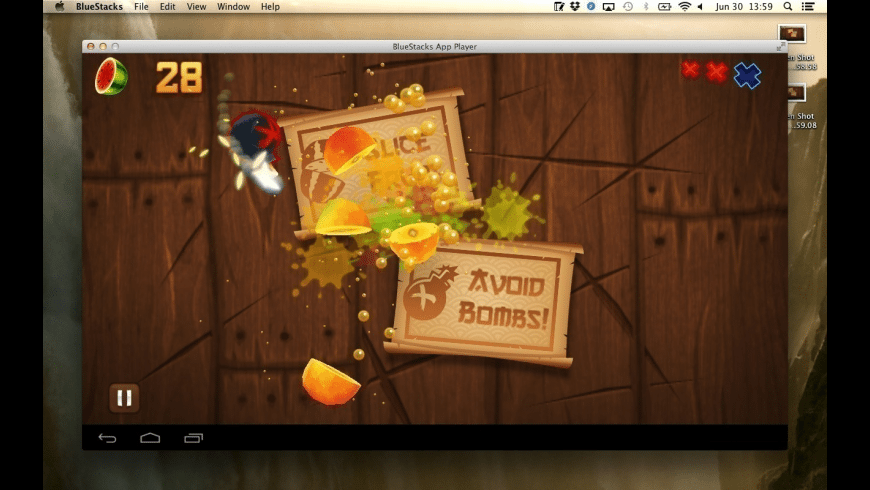Tap the Android back arrow
Image resolution: width=870 pixels, height=490 pixels.
pos(107,438)
